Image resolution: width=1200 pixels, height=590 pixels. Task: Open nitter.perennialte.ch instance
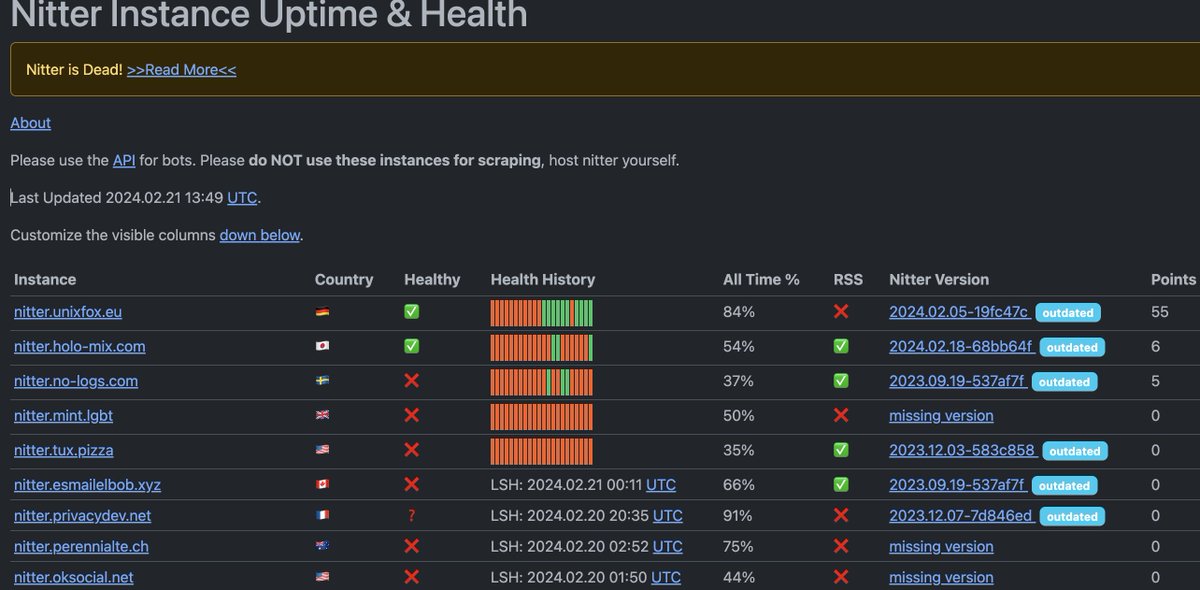pos(81,547)
